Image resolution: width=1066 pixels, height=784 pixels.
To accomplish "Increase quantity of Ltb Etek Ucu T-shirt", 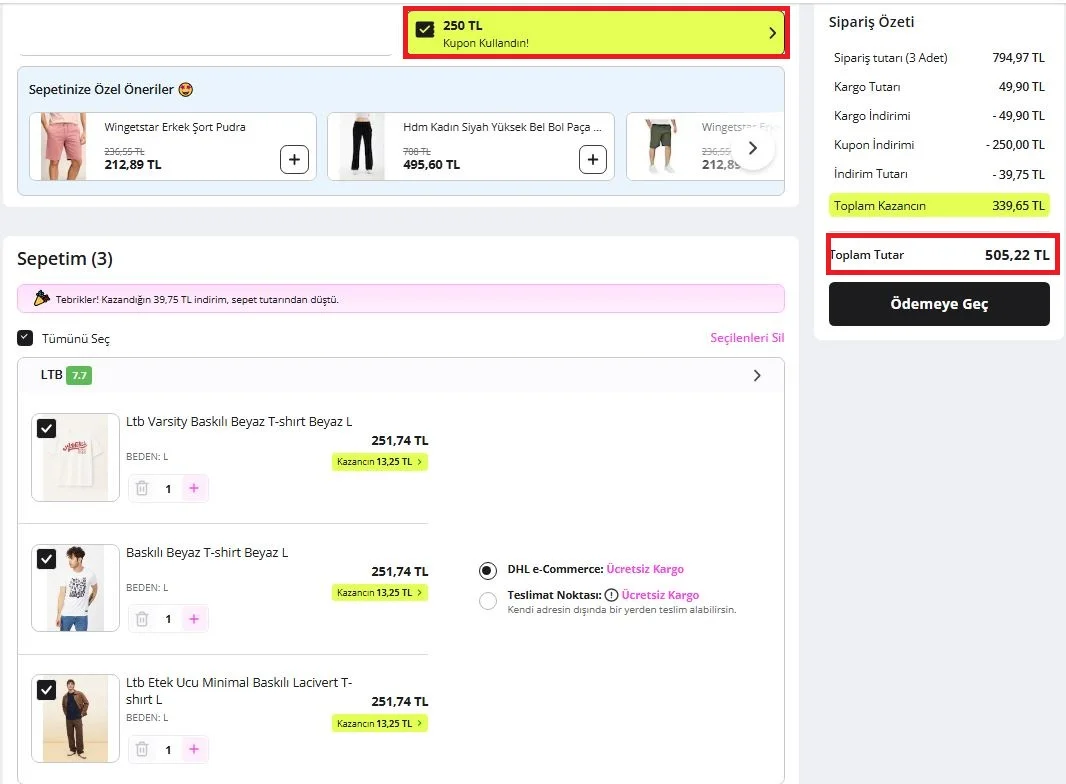I will (194, 749).
